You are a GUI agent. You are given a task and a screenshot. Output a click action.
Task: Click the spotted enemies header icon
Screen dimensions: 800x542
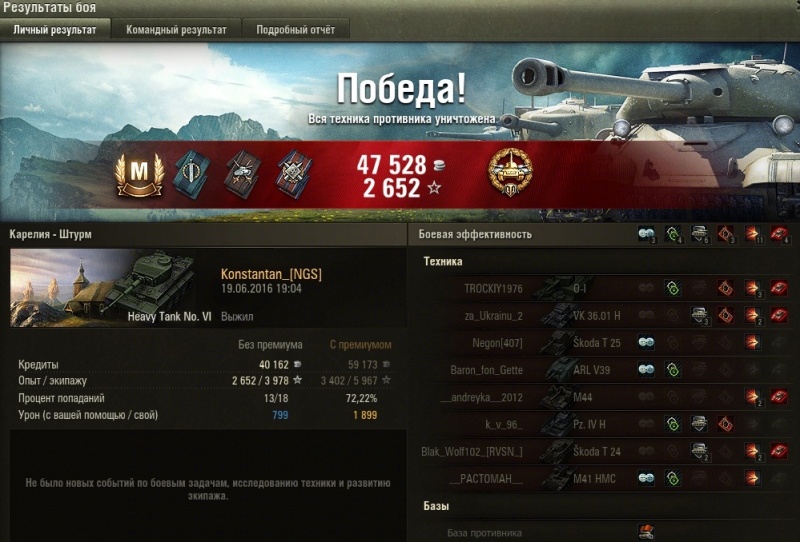[646, 234]
